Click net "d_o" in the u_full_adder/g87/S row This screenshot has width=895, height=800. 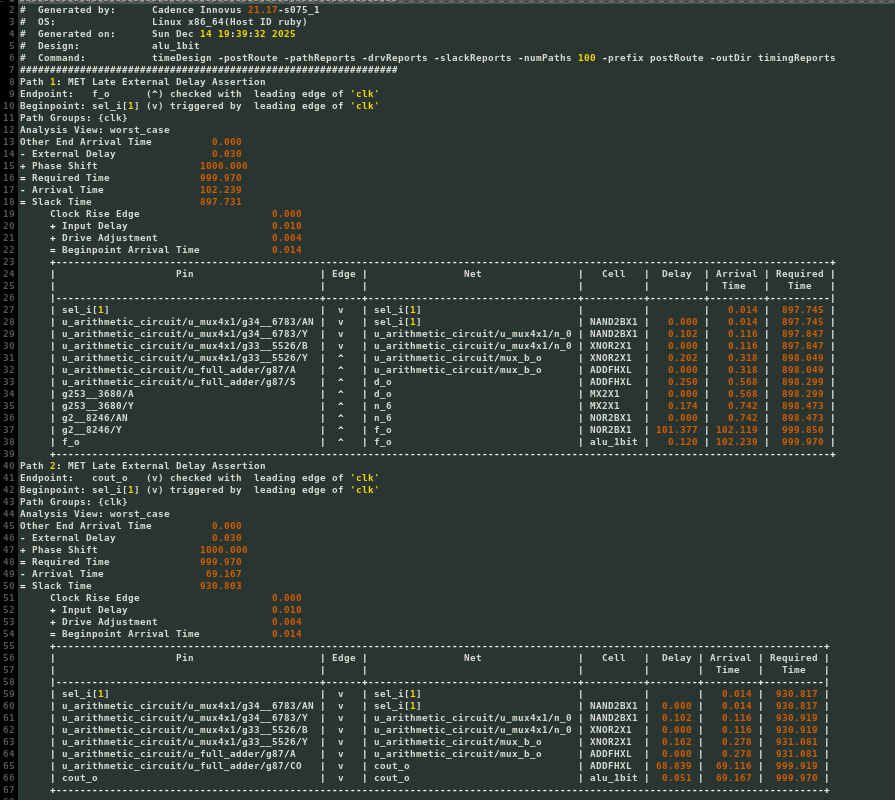tap(382, 381)
